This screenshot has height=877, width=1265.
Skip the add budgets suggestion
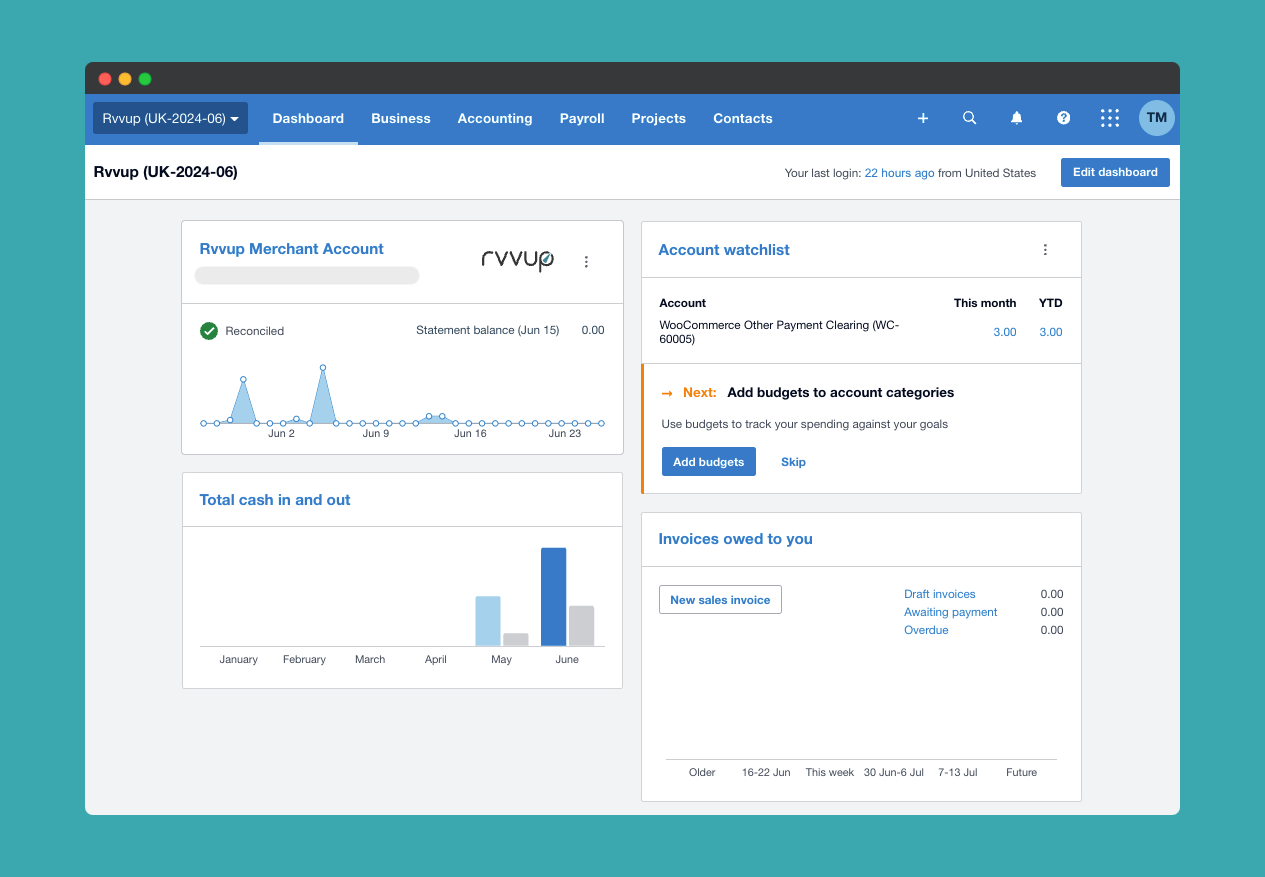point(793,462)
